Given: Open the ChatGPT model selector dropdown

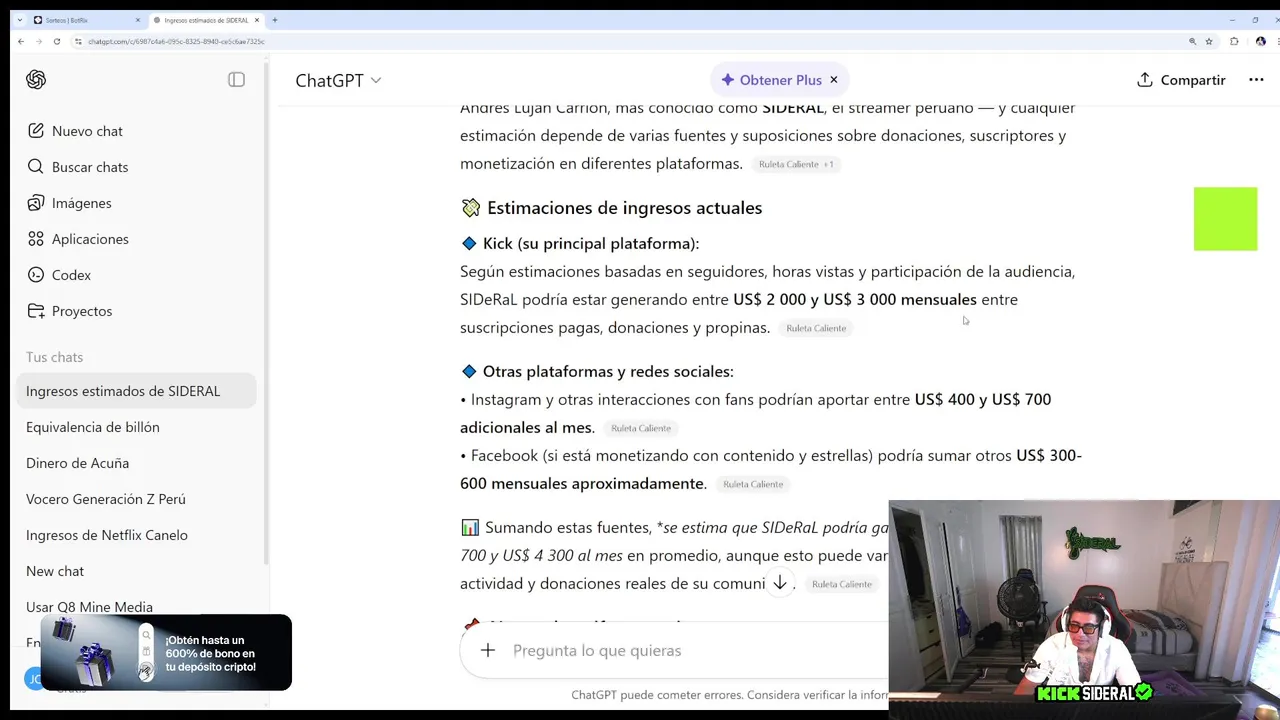Looking at the screenshot, I should 338,80.
